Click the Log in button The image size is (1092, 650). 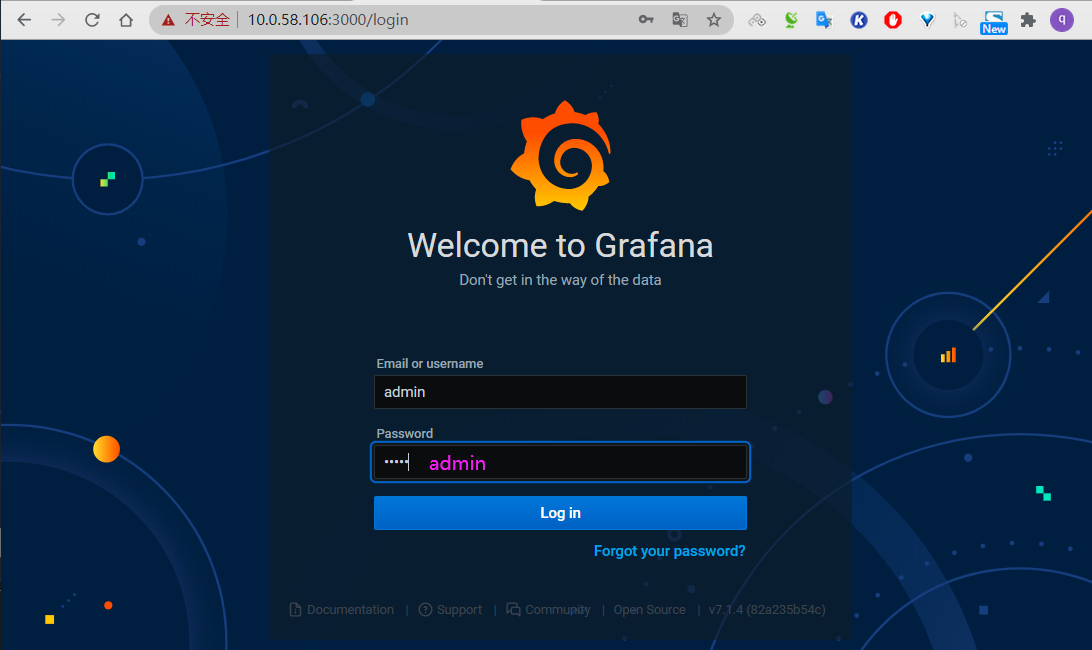[560, 513]
